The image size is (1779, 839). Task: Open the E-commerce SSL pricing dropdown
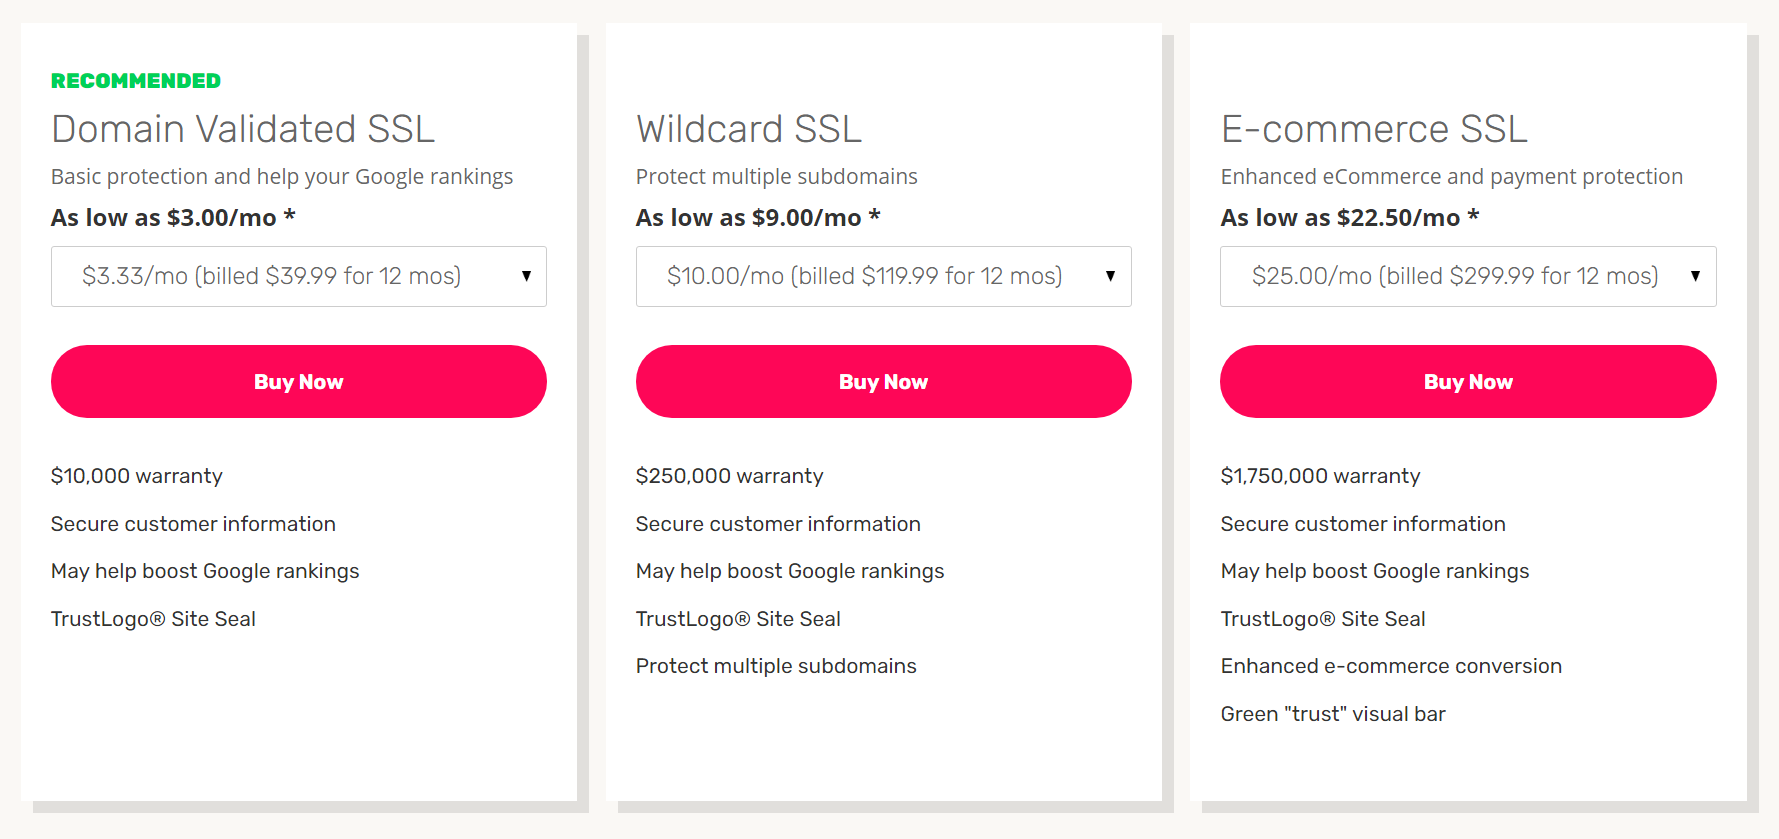tap(1467, 276)
